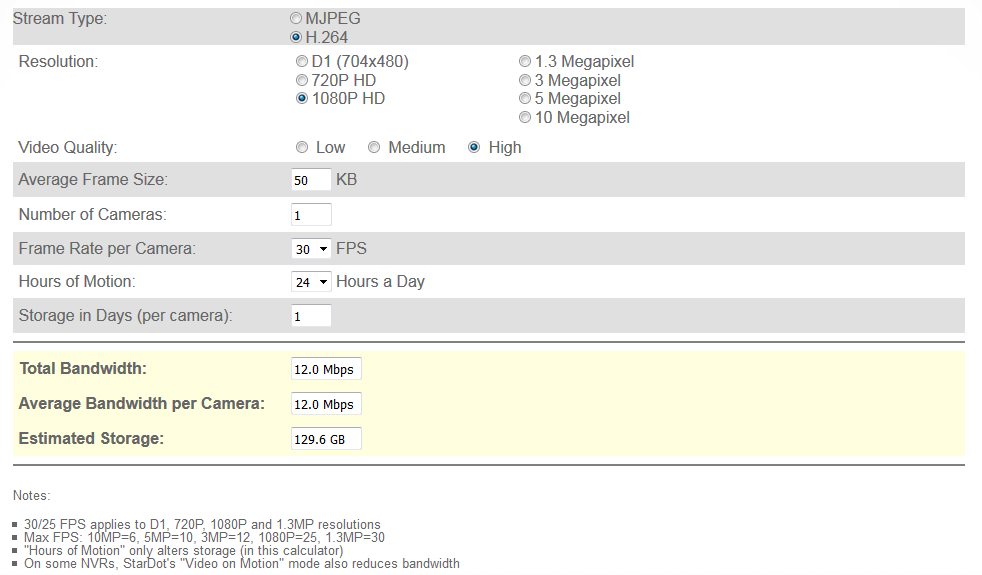
Task: Select 3 Megapixel resolution
Action: click(525, 80)
